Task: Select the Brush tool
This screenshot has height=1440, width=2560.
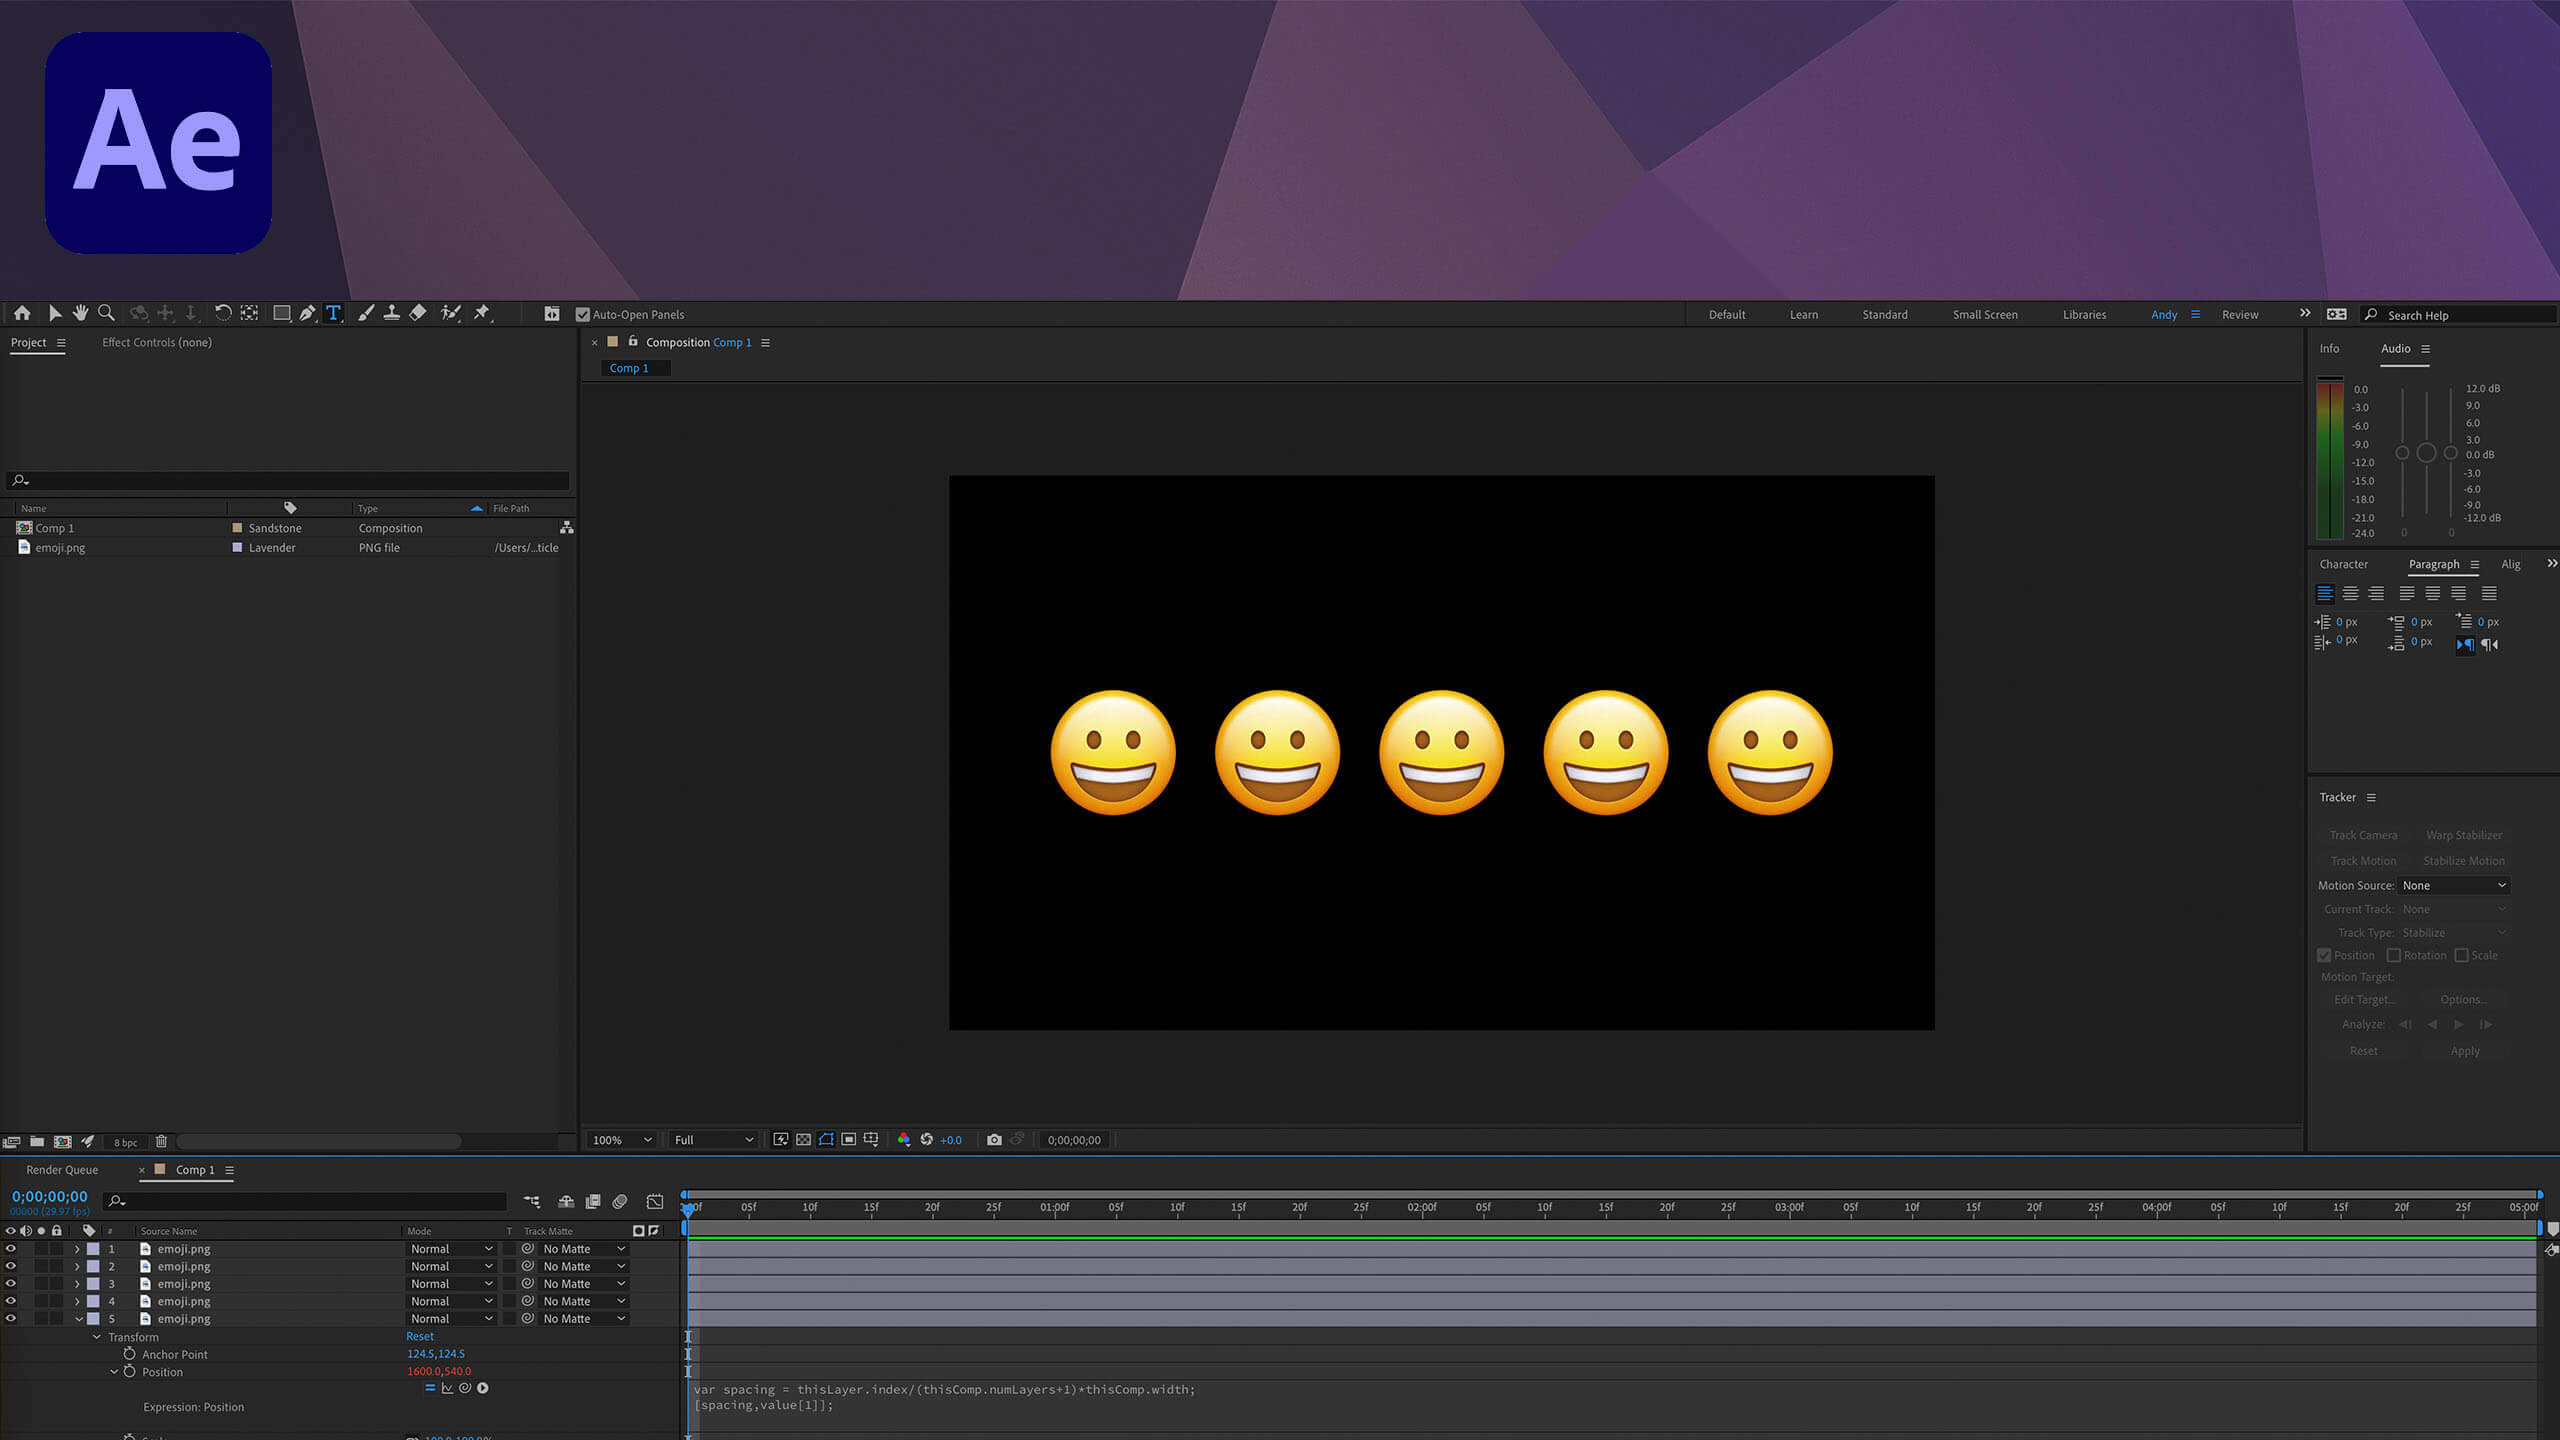Action: [x=365, y=313]
